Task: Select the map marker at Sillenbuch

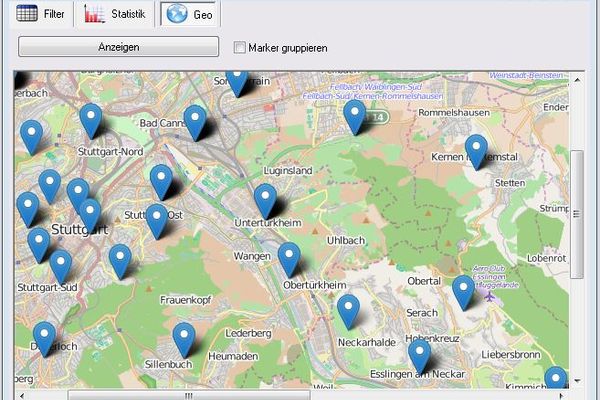Action: click(184, 340)
